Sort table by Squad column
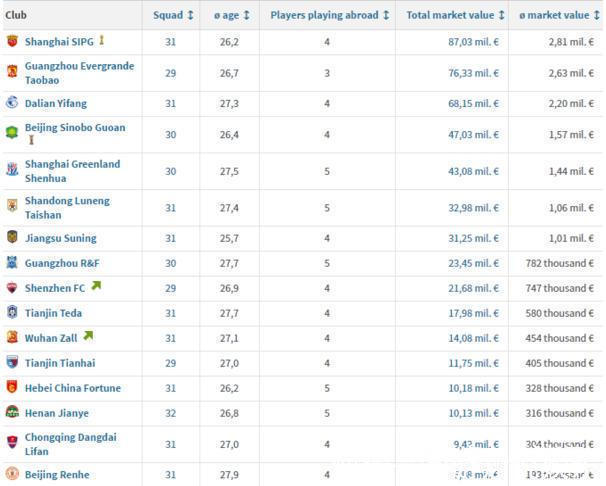 [x=173, y=15]
